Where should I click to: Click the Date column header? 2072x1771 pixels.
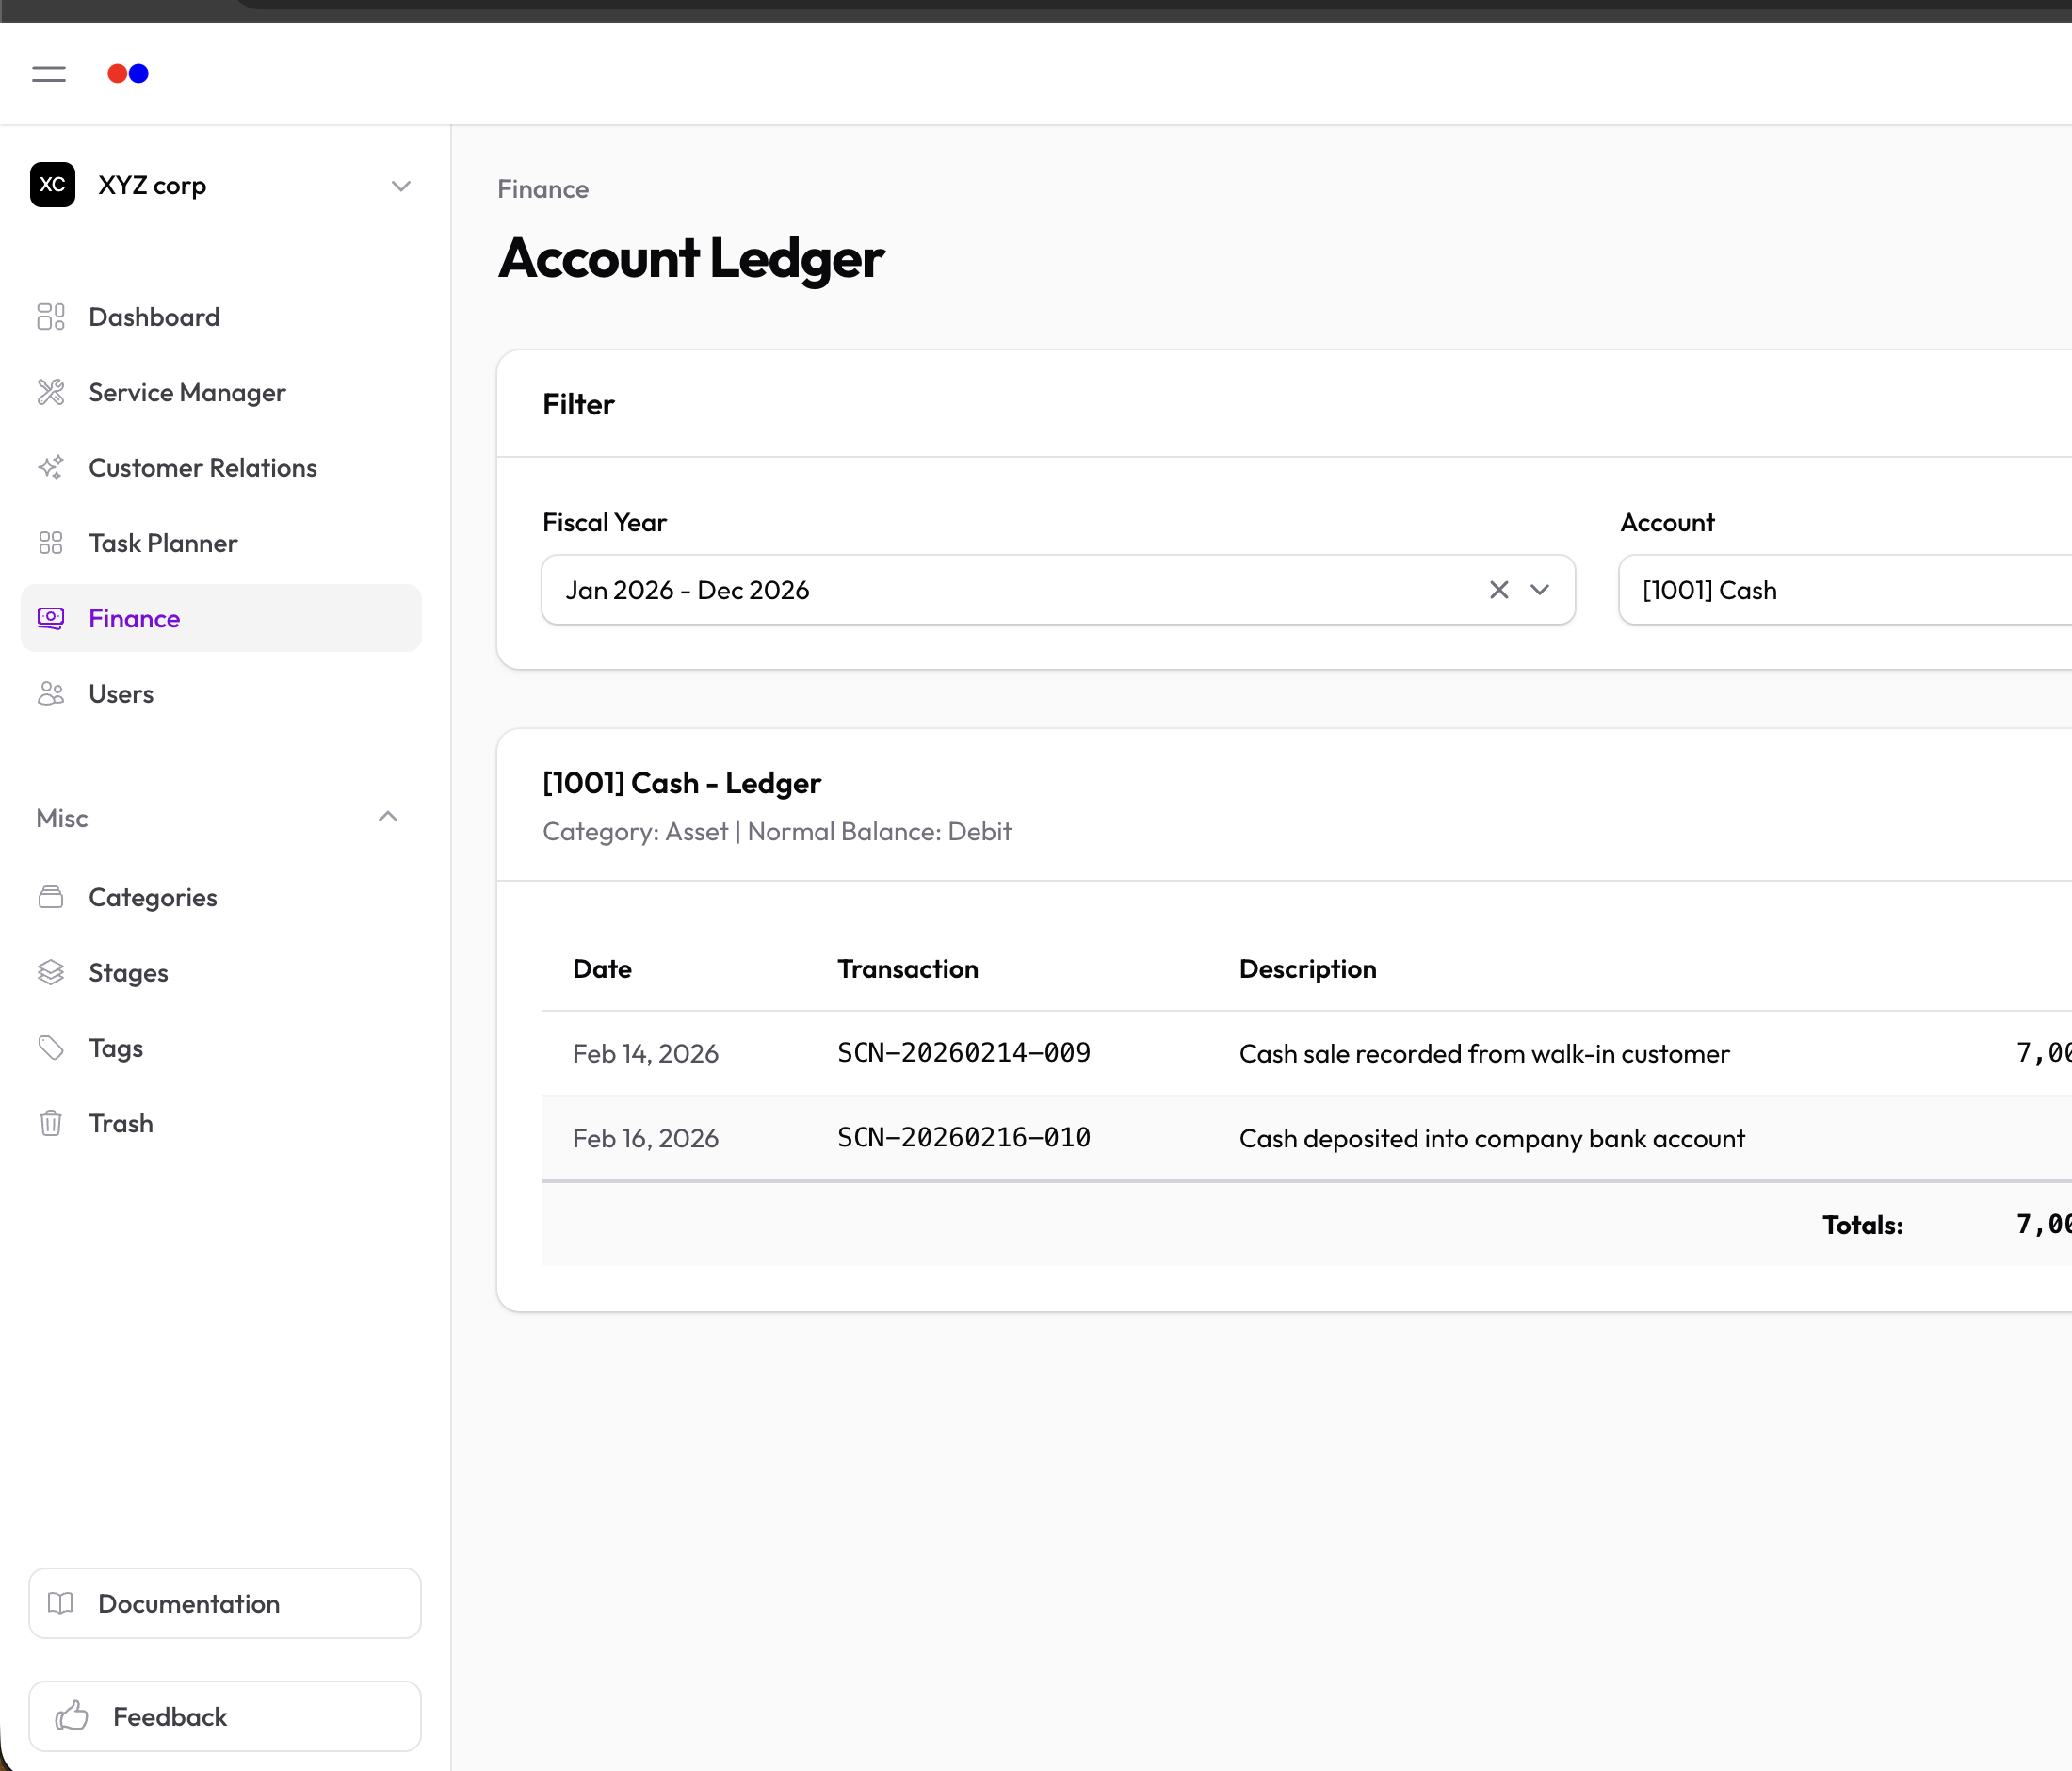tap(602, 969)
